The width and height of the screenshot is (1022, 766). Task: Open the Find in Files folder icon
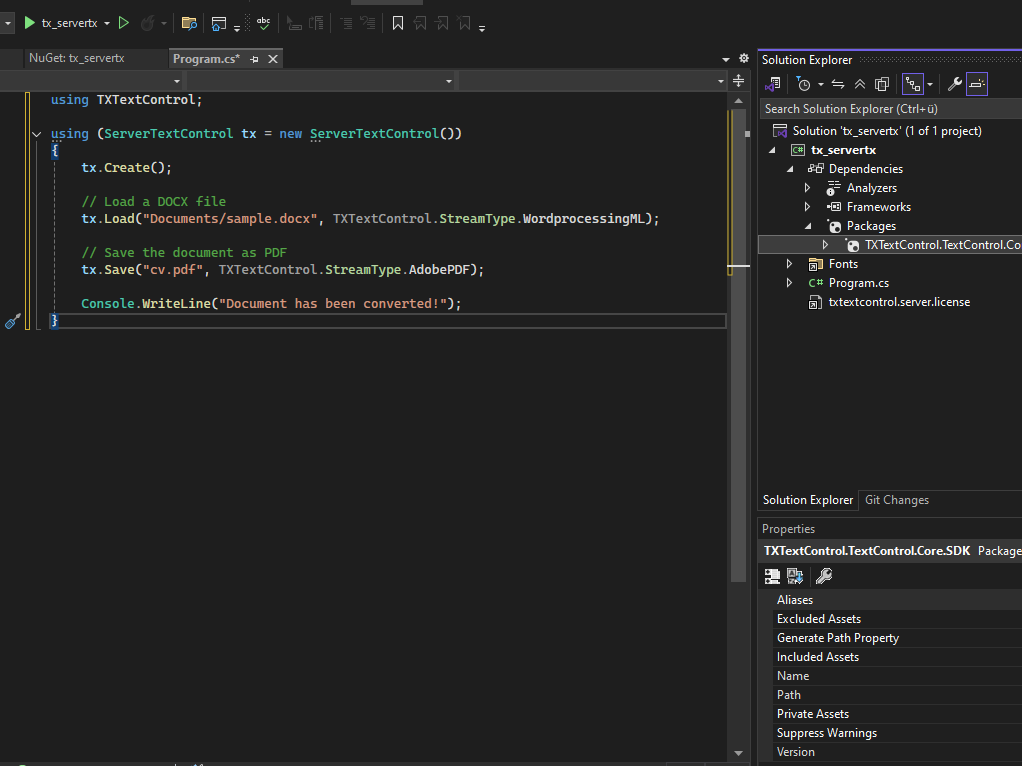click(189, 23)
